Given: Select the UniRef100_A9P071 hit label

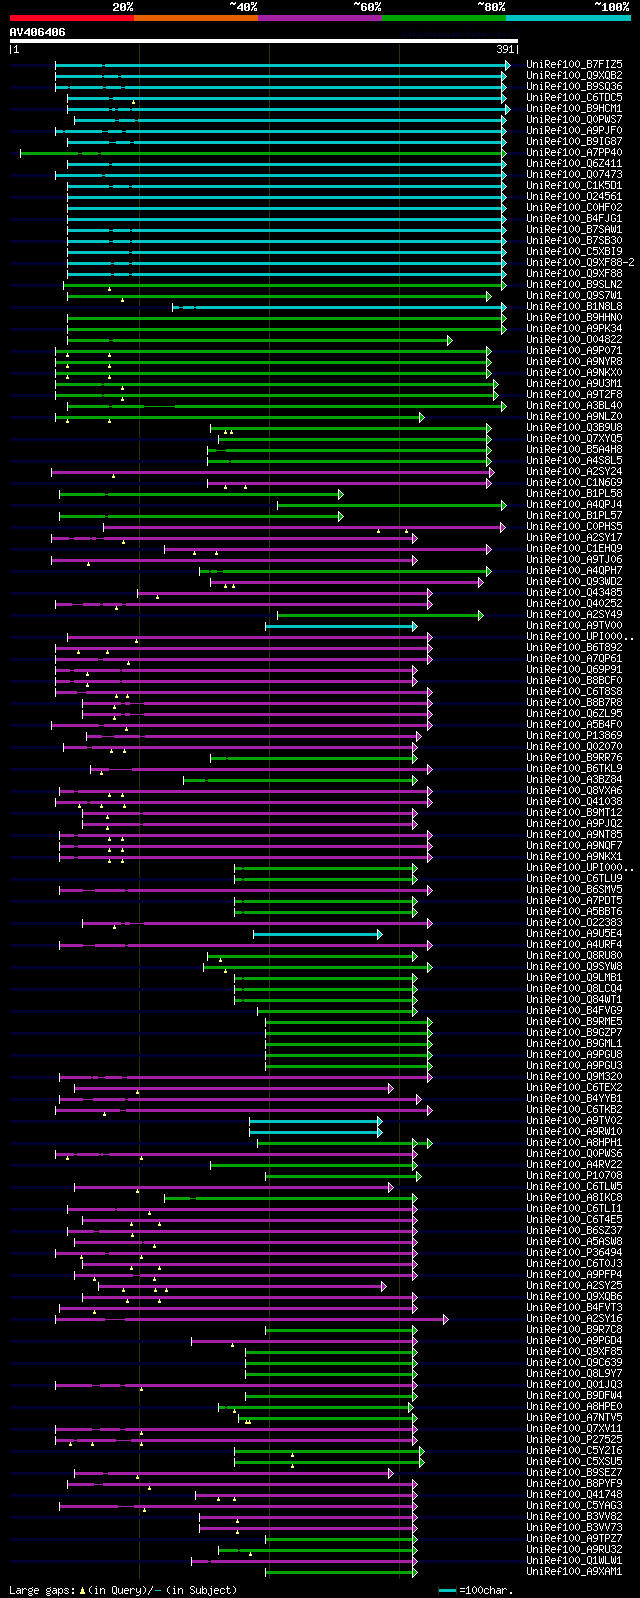Looking at the screenshot, I should 574,350.
